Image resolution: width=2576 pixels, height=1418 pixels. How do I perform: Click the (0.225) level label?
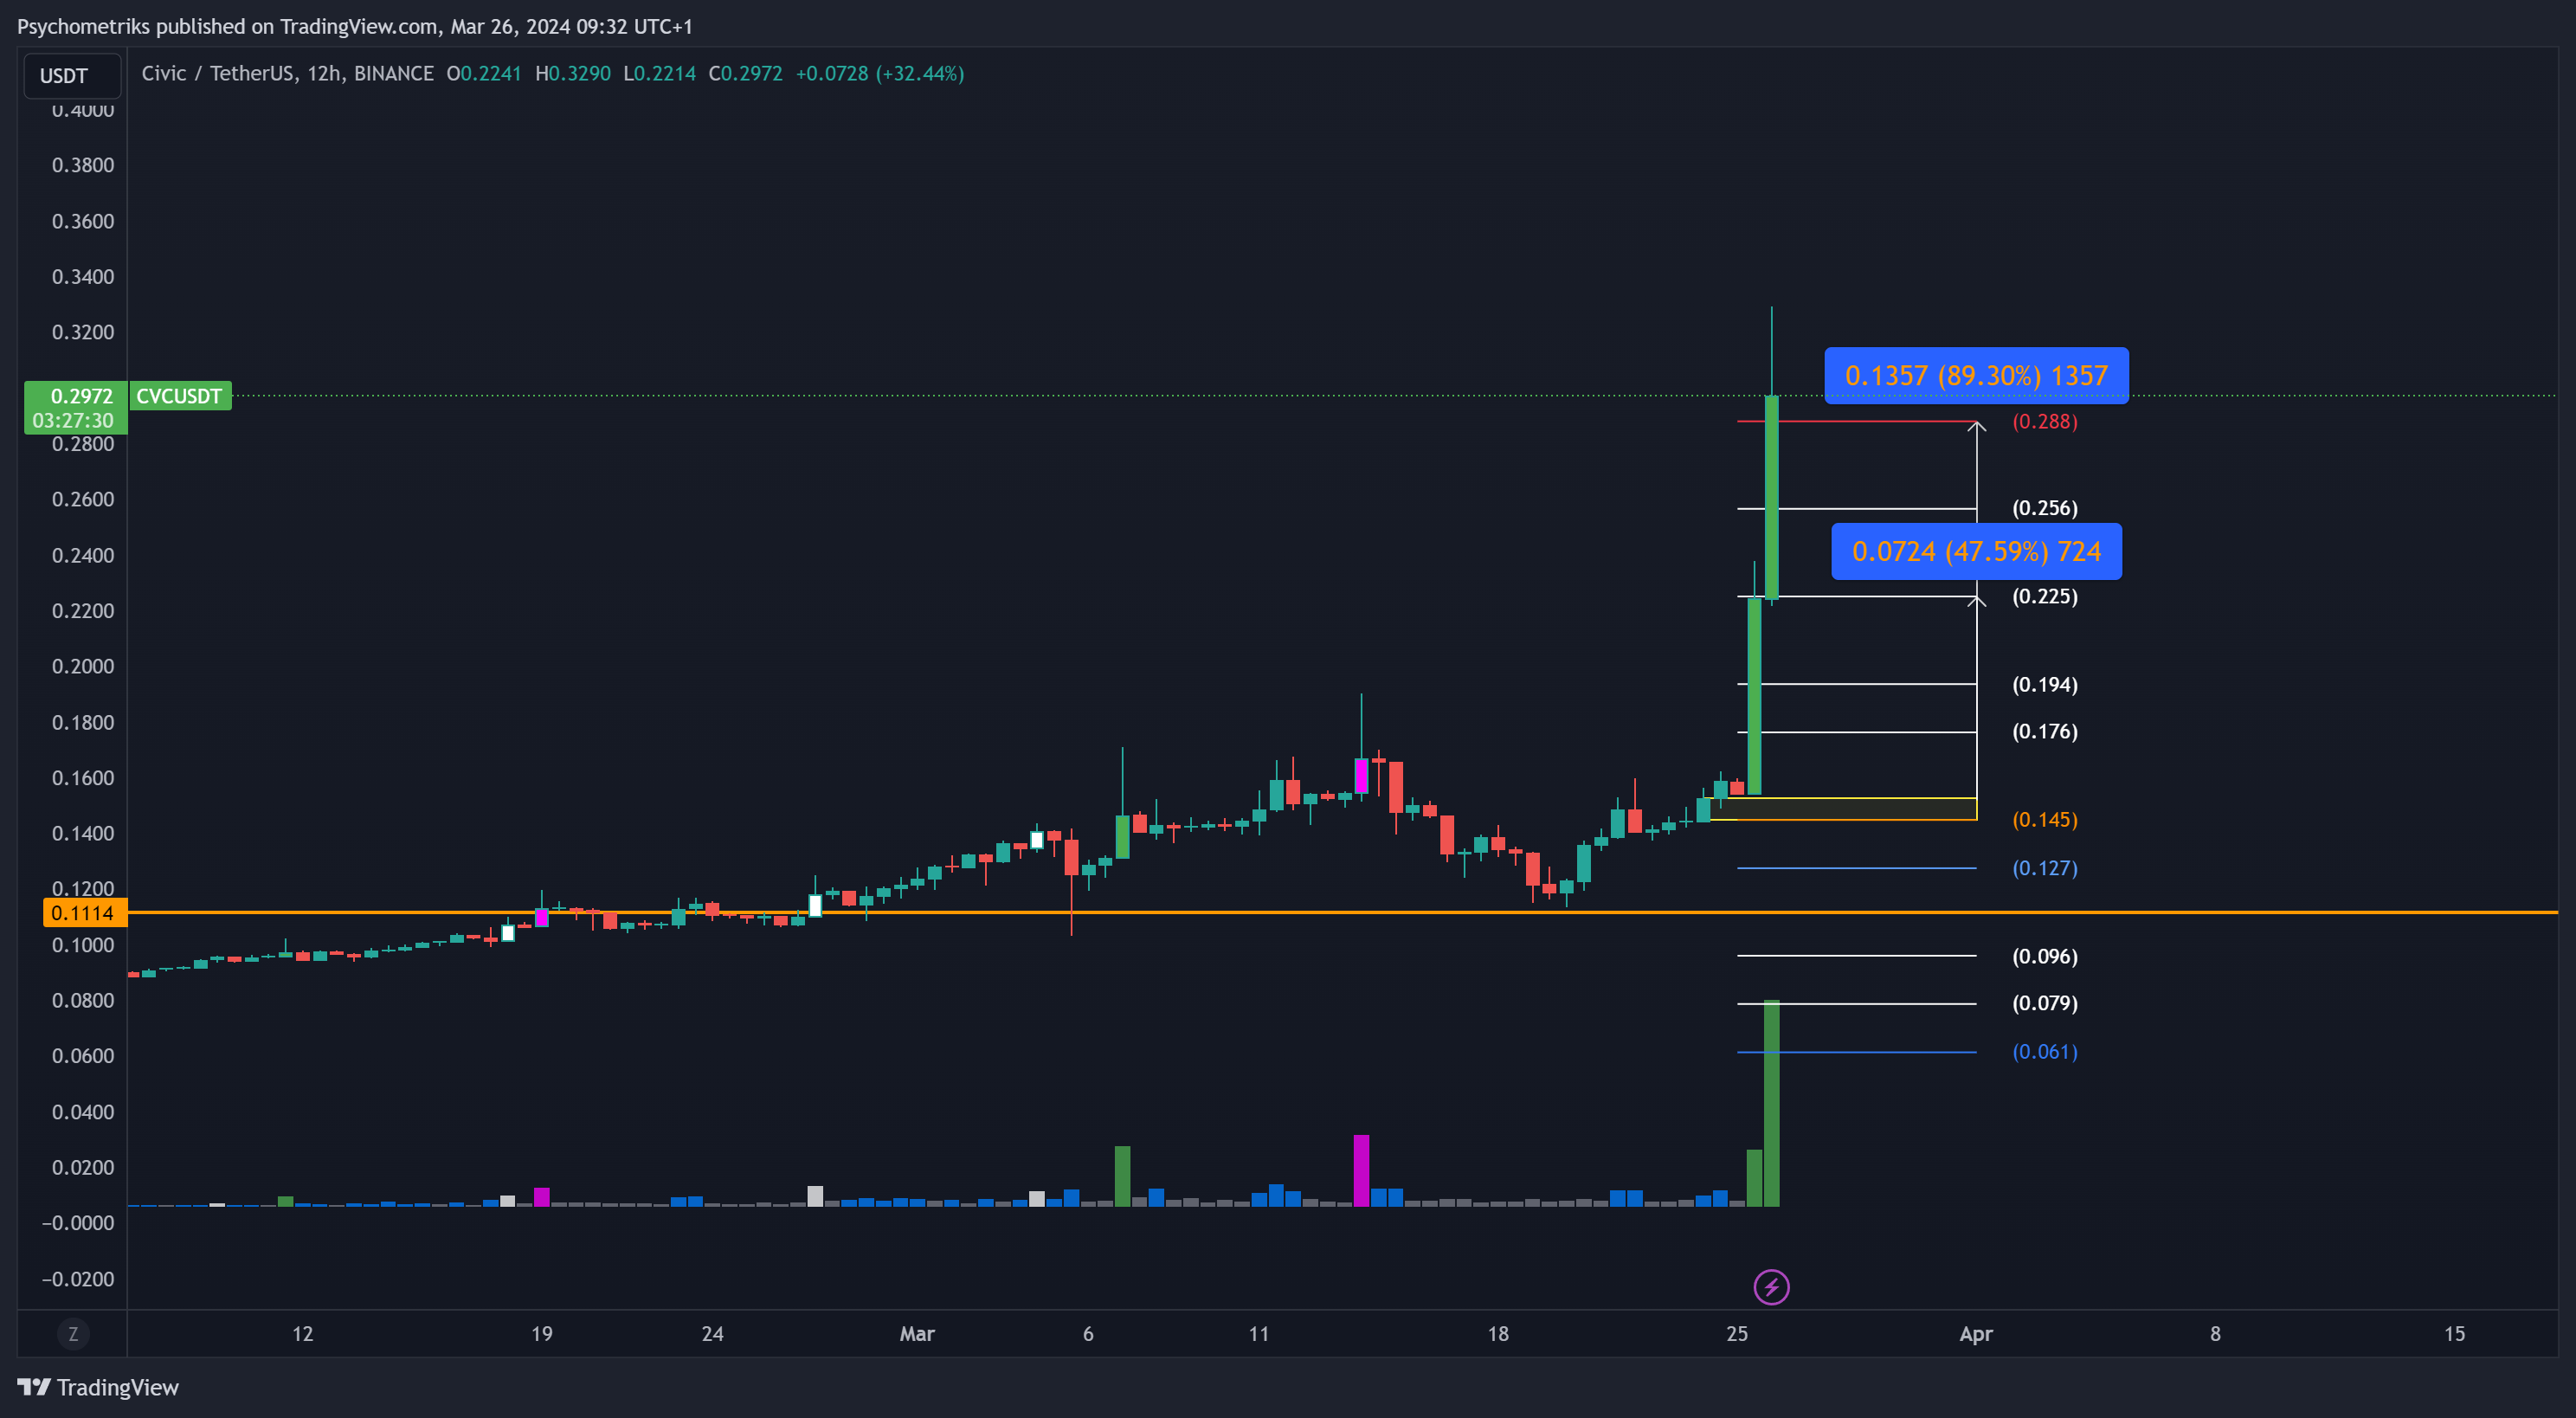[x=2045, y=596]
